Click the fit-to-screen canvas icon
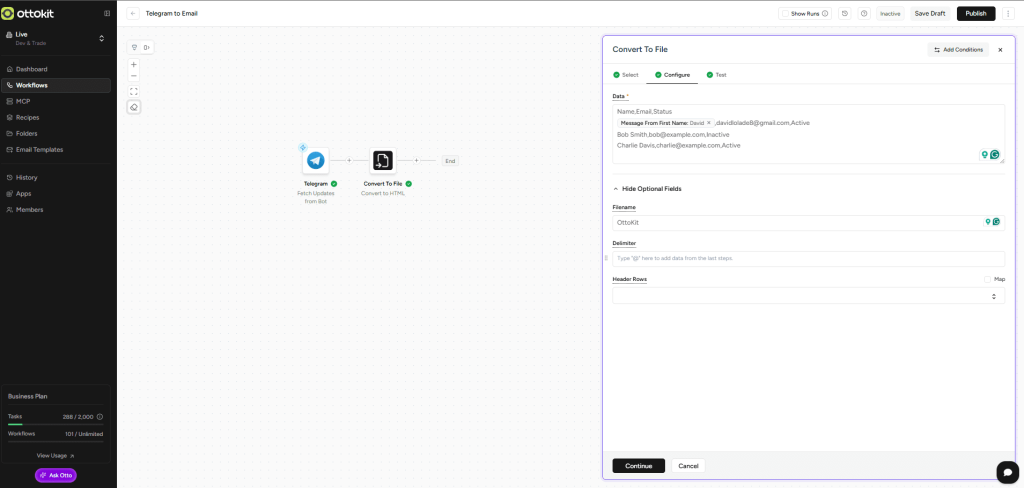 [134, 91]
